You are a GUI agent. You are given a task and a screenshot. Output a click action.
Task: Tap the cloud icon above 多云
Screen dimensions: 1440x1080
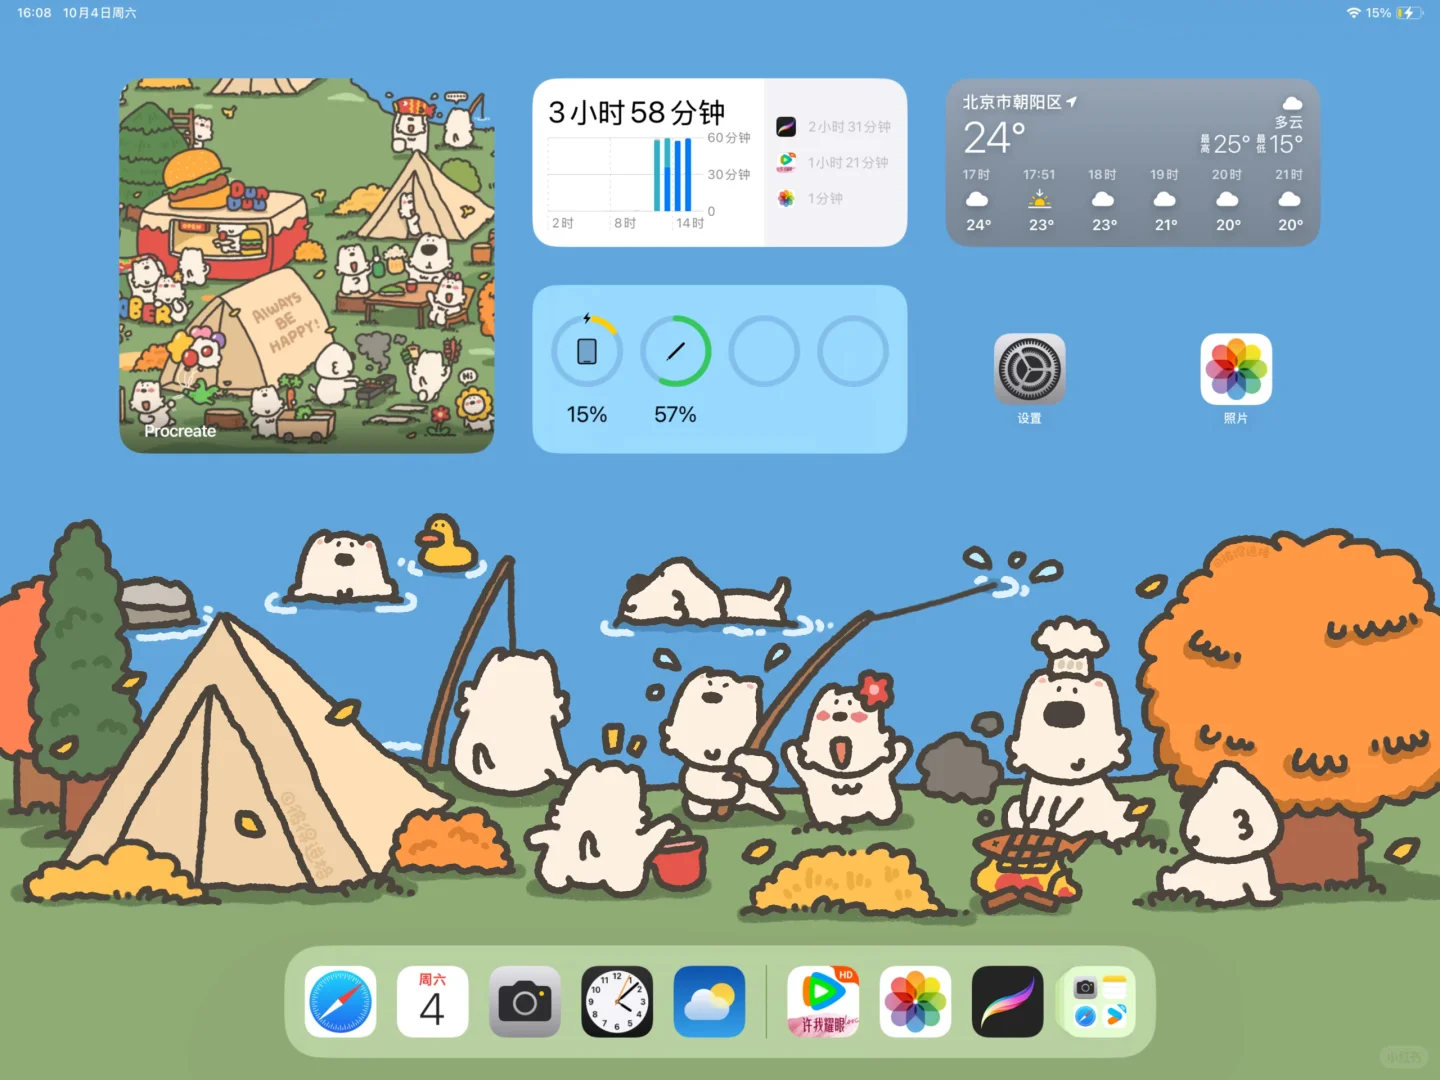pos(1292,103)
